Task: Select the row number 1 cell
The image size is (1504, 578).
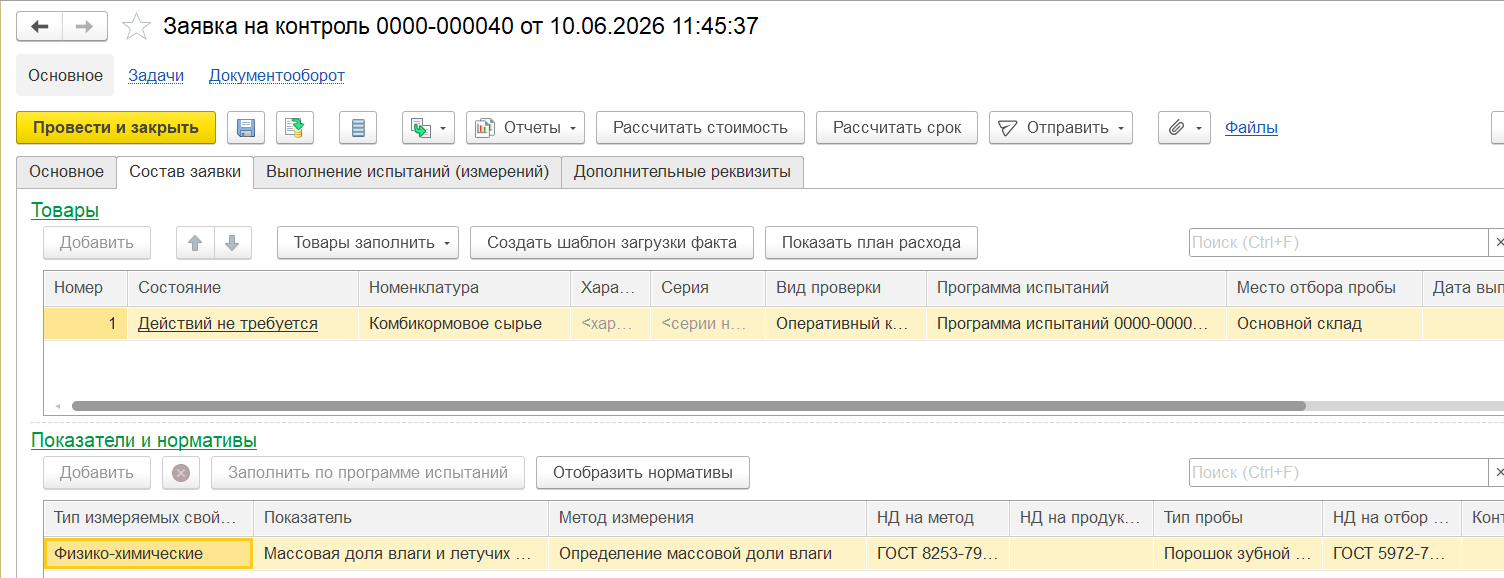Action: coord(85,324)
